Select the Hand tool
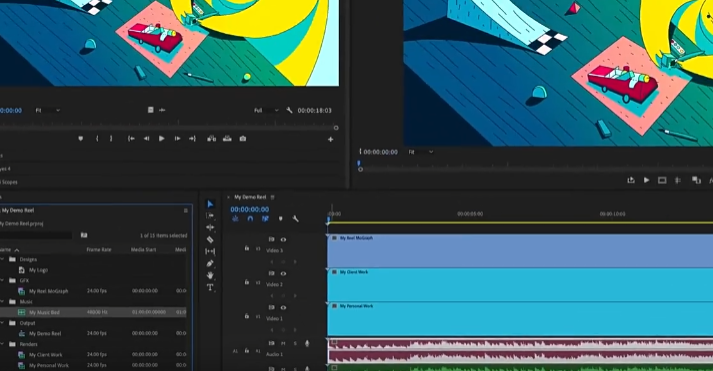 (x=210, y=275)
